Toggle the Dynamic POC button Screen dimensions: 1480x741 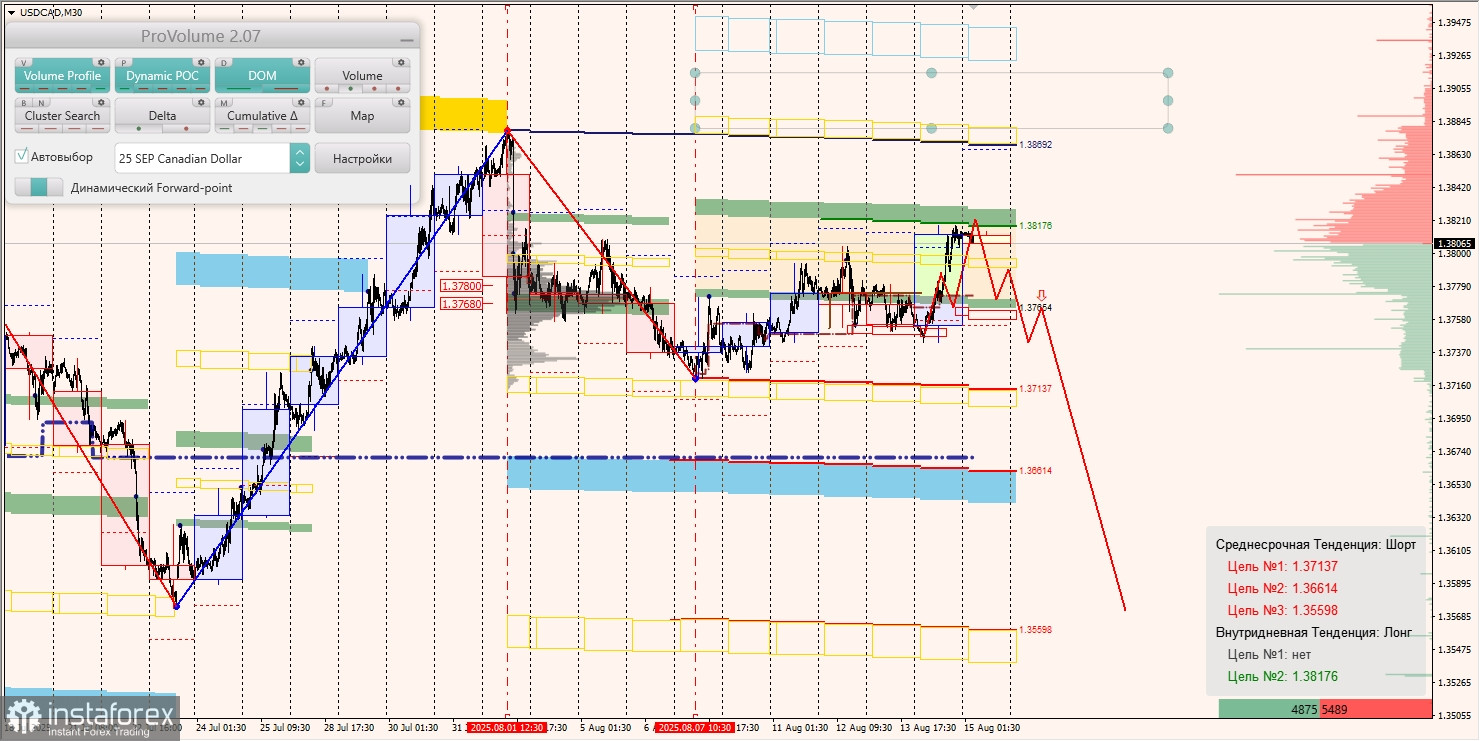coord(162,75)
